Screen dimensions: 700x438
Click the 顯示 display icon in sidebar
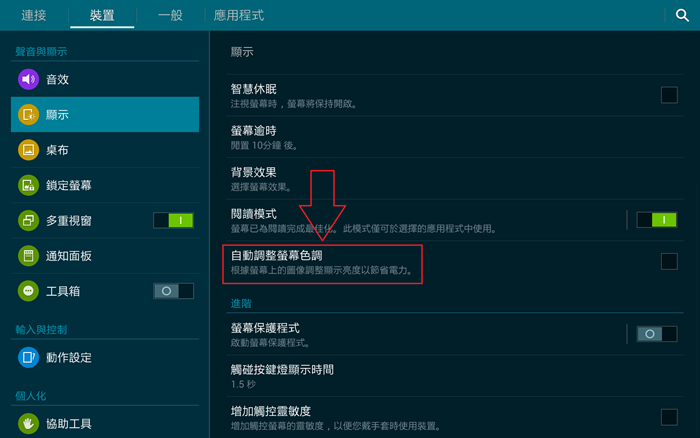coord(28,115)
